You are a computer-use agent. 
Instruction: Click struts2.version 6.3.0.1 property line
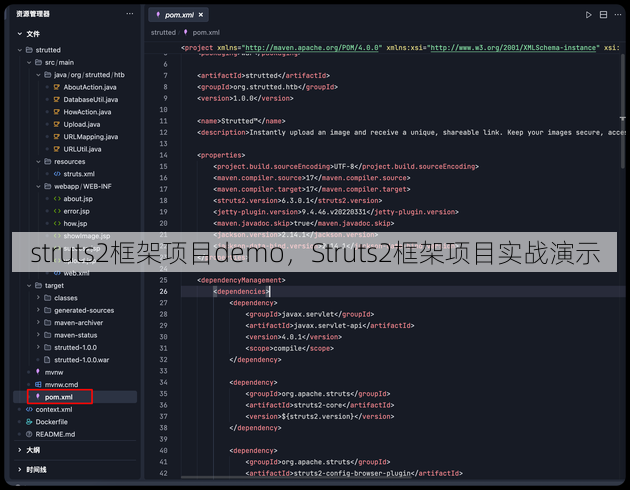click(x=298, y=200)
